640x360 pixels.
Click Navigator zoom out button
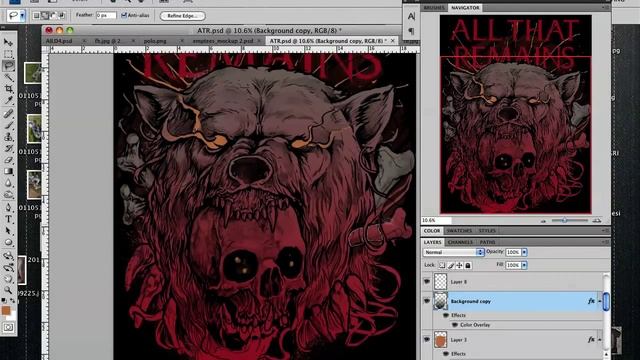543,221
